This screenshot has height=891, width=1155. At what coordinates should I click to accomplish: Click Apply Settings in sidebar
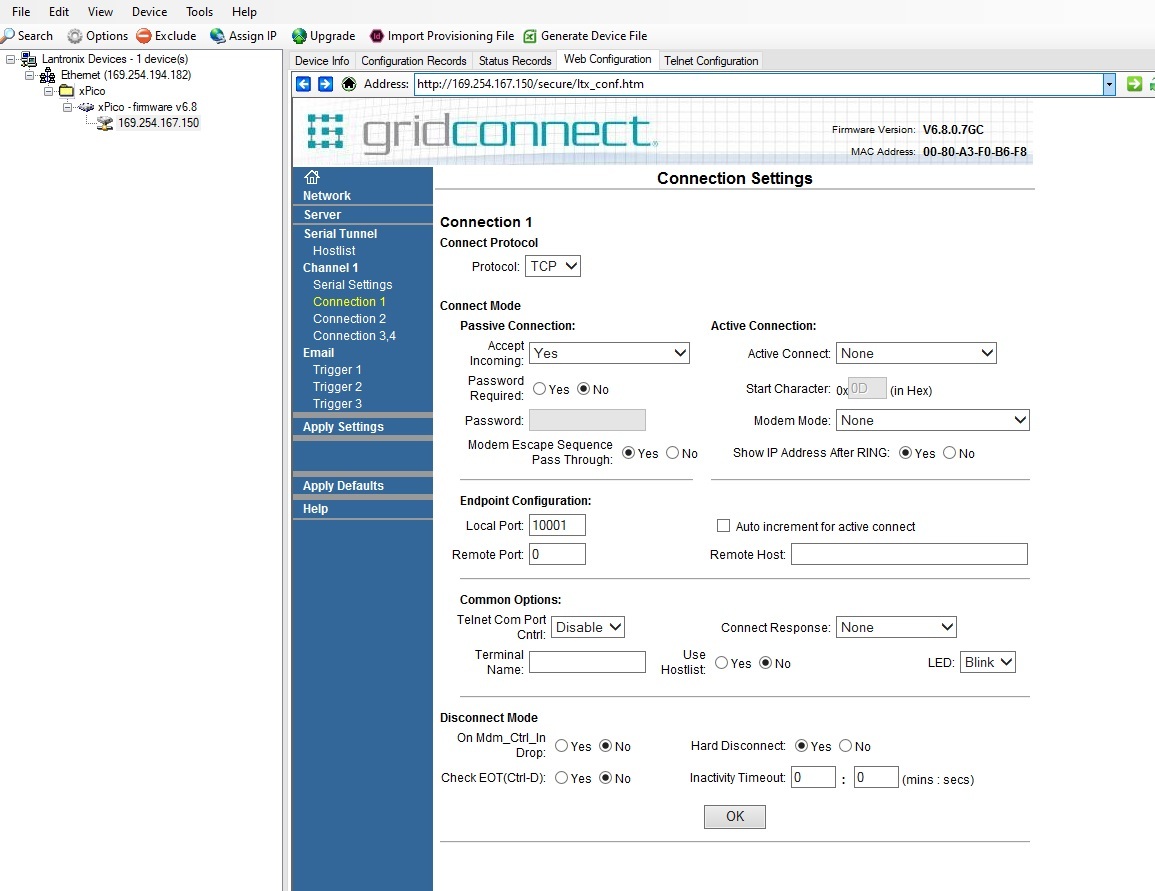coord(343,426)
